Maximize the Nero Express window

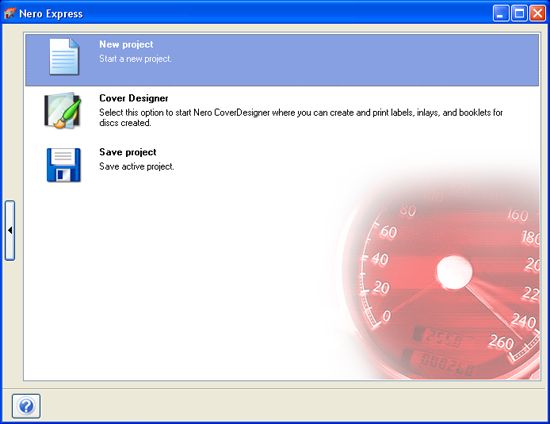519,14
